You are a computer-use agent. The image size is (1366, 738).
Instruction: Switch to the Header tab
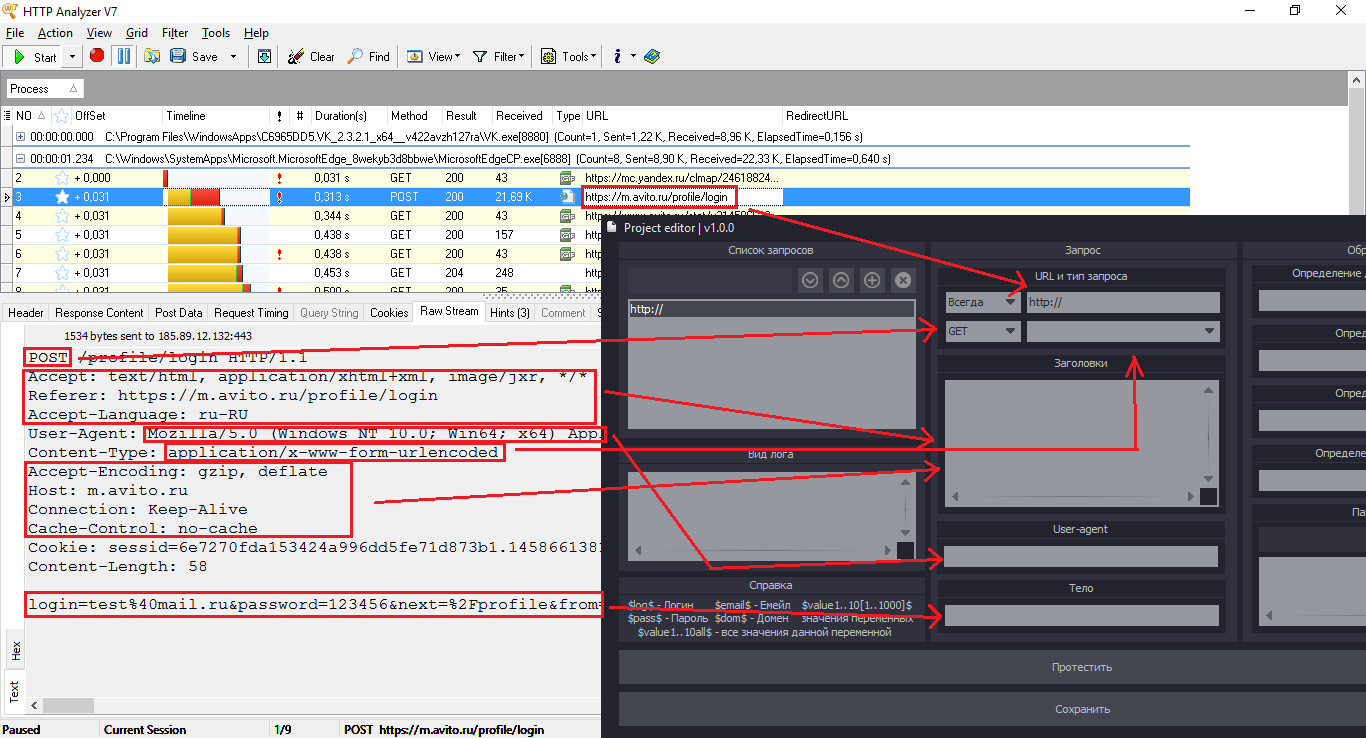[x=26, y=313]
